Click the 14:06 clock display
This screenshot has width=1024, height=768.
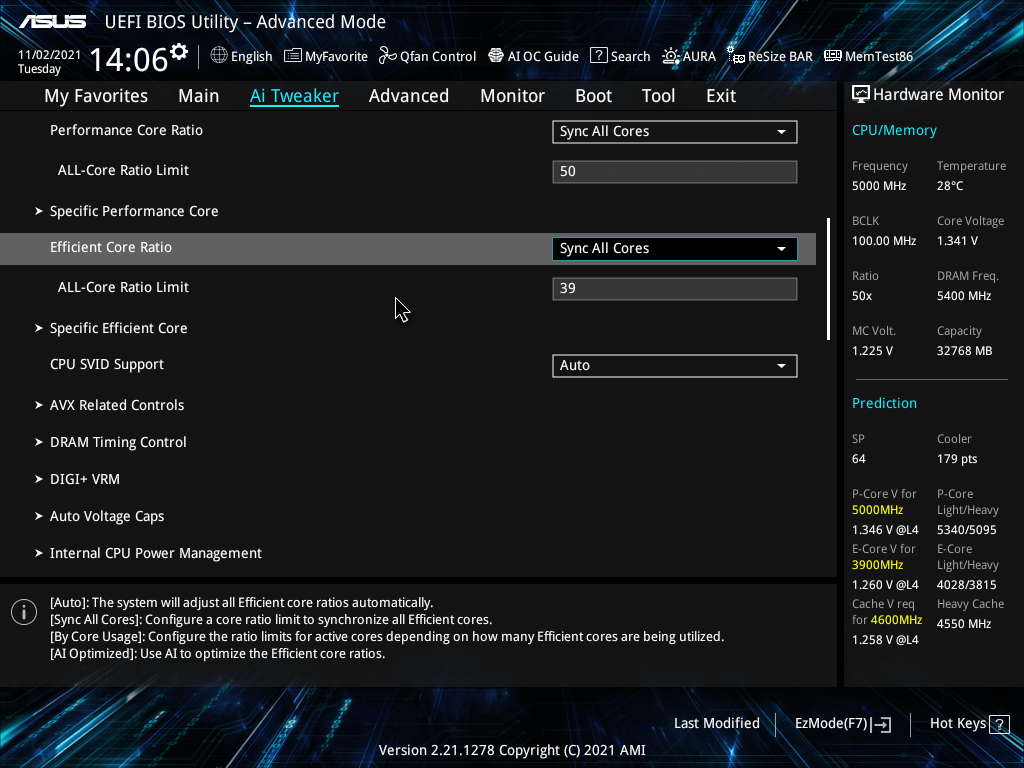(x=129, y=59)
